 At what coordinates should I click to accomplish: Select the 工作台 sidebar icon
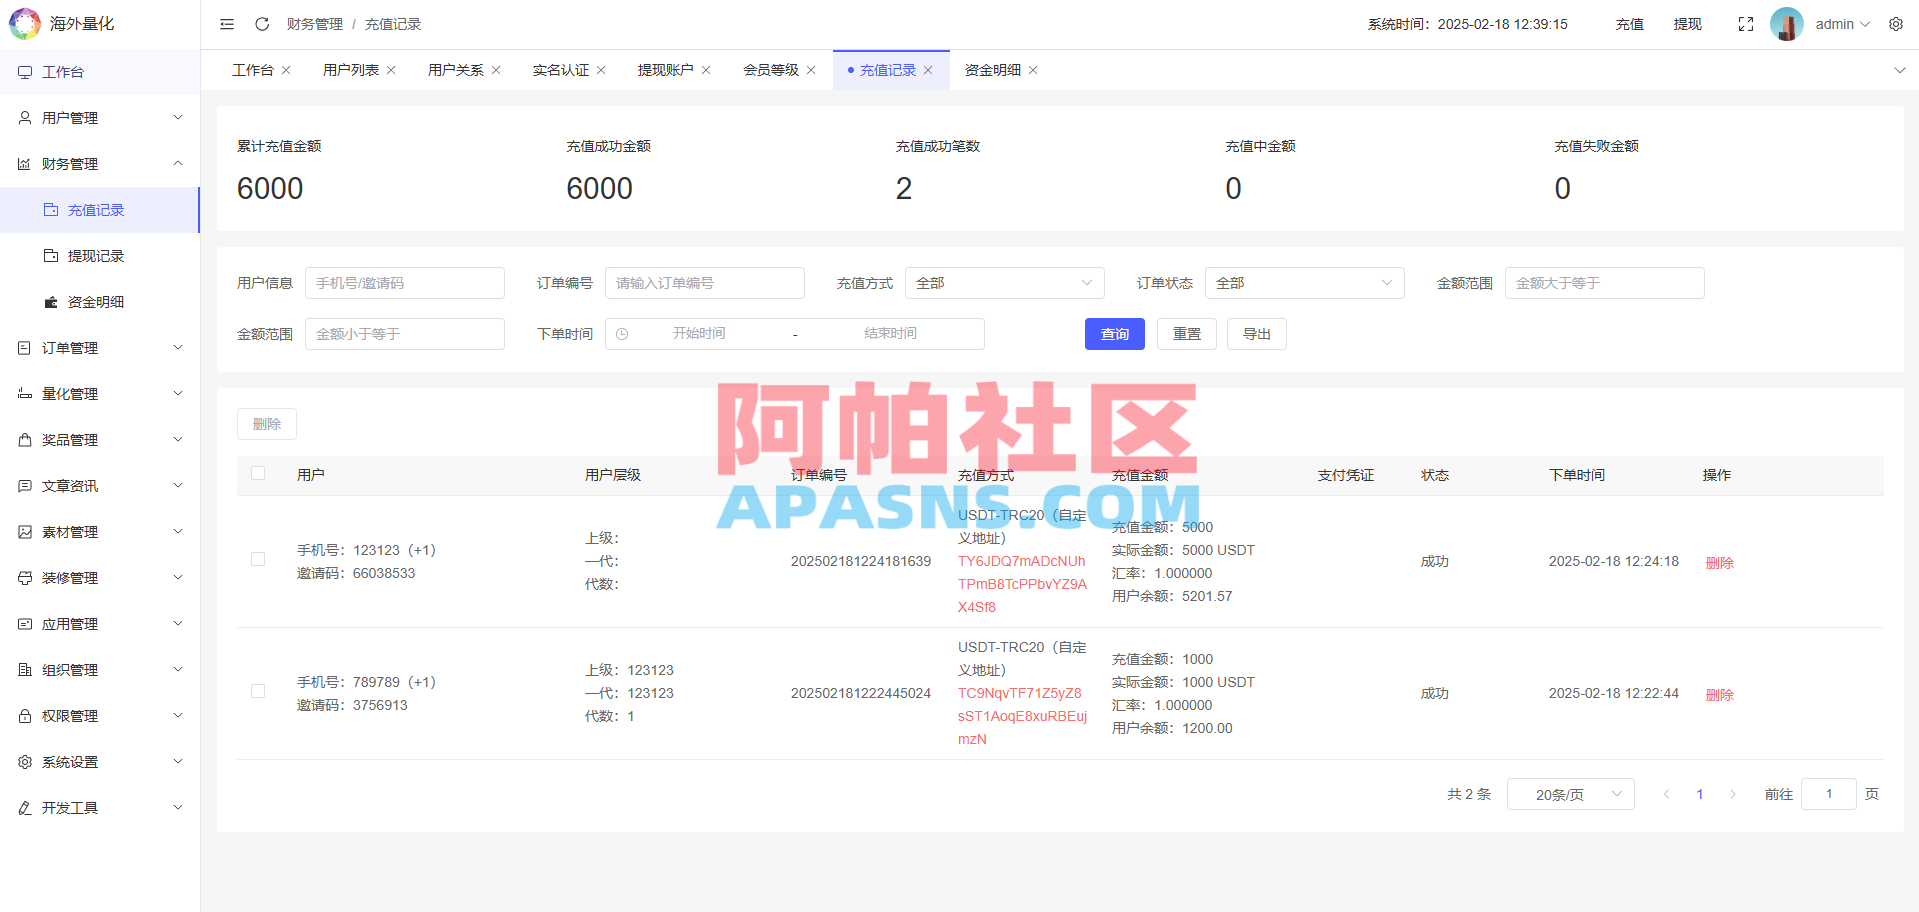(25, 71)
